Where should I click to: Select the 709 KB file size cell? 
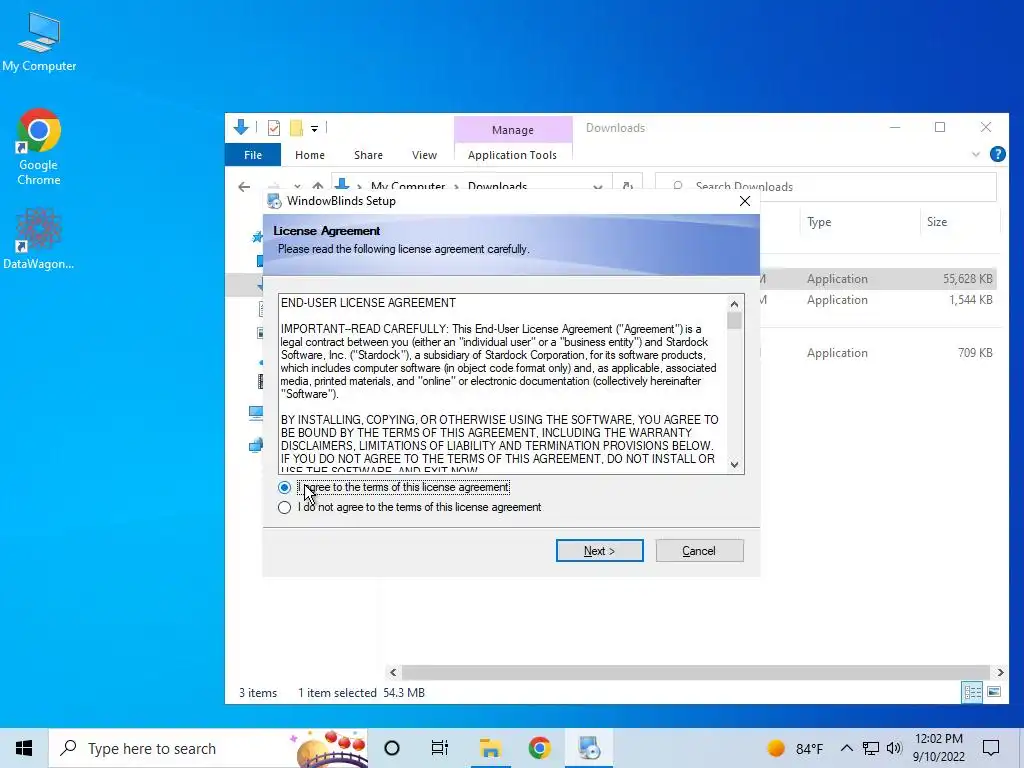(975, 353)
